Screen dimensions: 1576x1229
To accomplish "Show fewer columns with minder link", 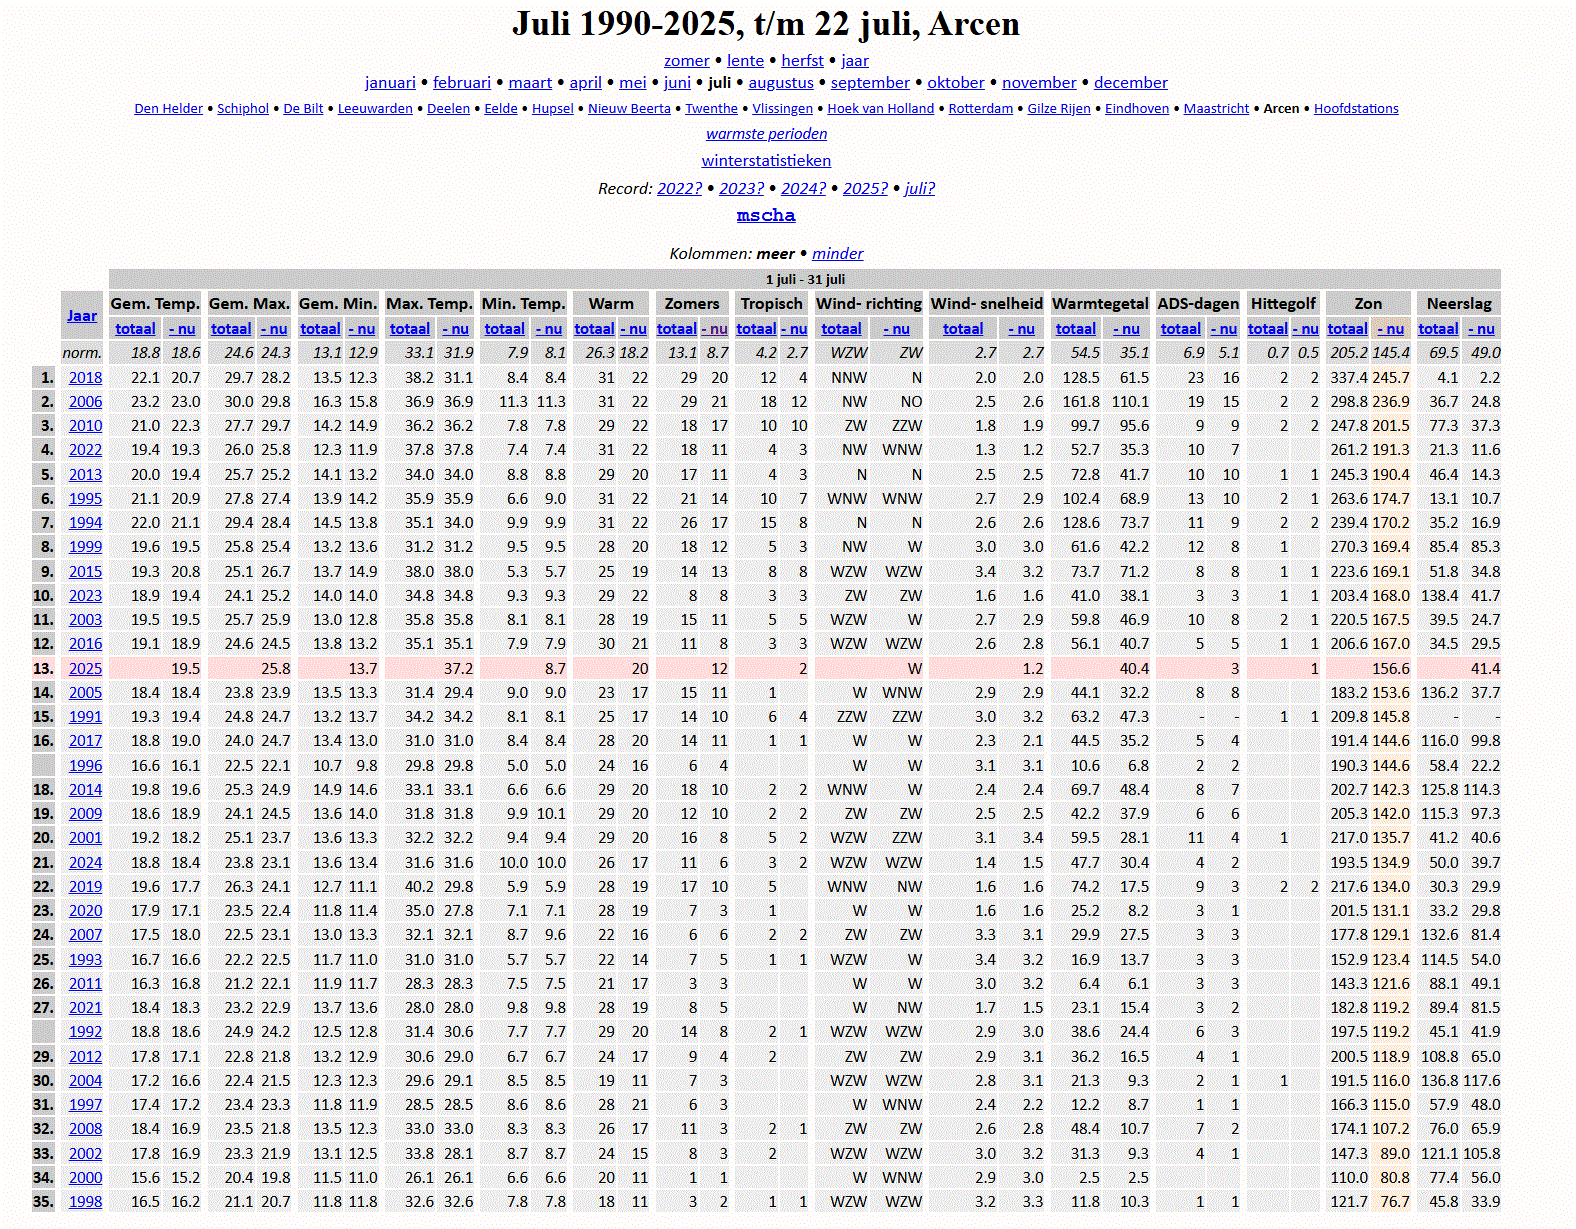I will pyautogui.click(x=837, y=254).
